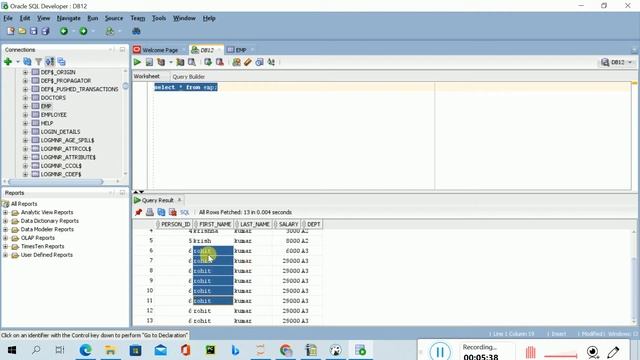Expand the EMP table node
Screen dimensions: 640x360
(25, 106)
